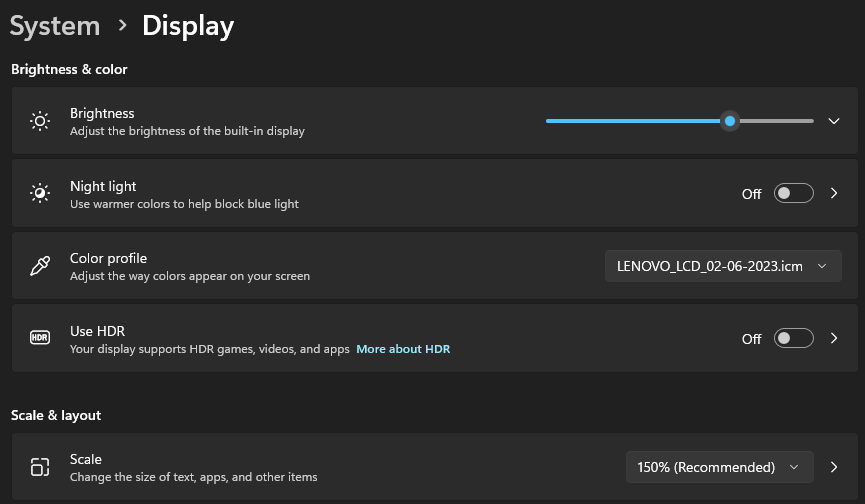The image size is (865, 504).
Task: Open the More about HDR link
Action: (403, 349)
